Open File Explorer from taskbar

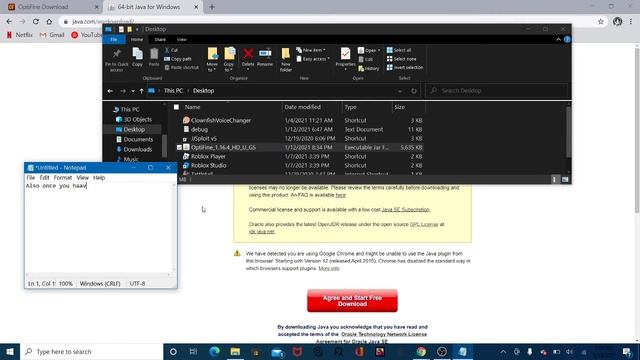(235, 352)
